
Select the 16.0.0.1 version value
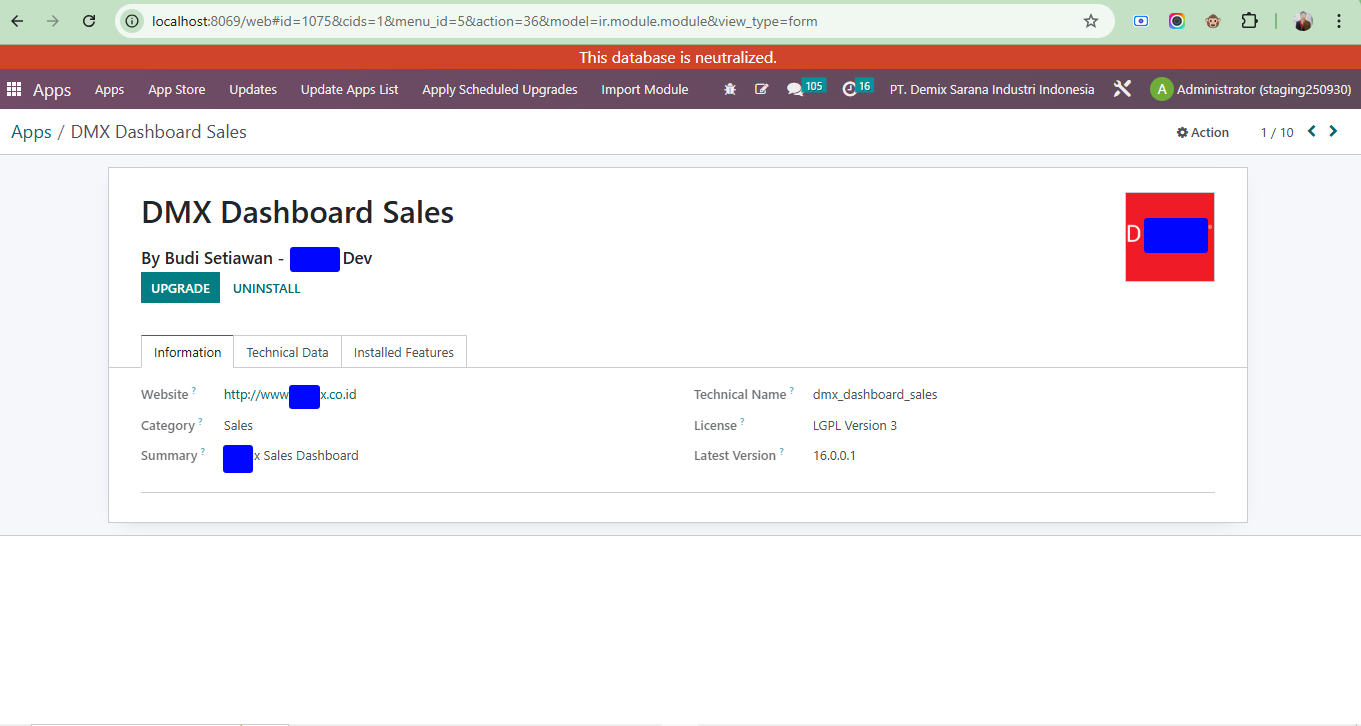[x=834, y=455]
